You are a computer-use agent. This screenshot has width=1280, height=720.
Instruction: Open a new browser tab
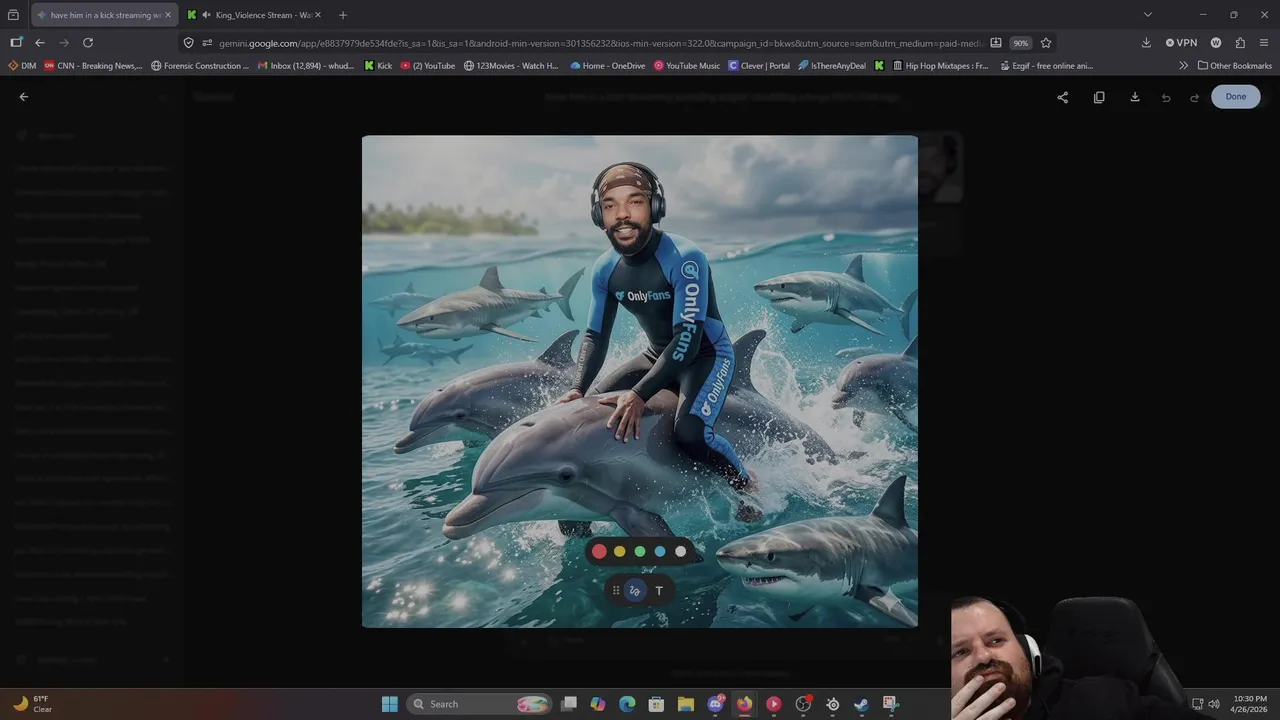point(343,15)
